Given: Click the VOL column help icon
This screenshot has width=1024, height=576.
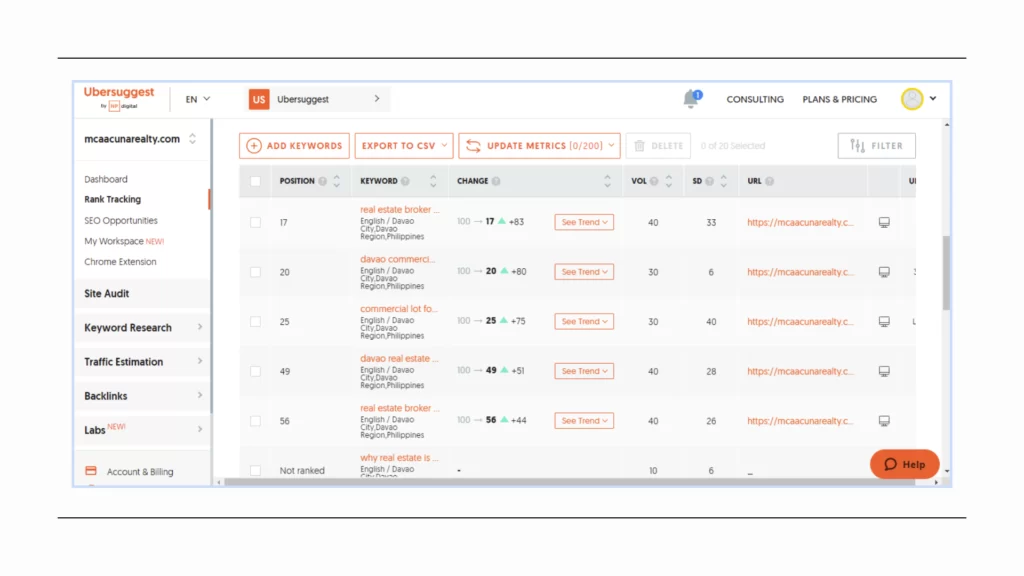Looking at the screenshot, I should click(x=654, y=181).
